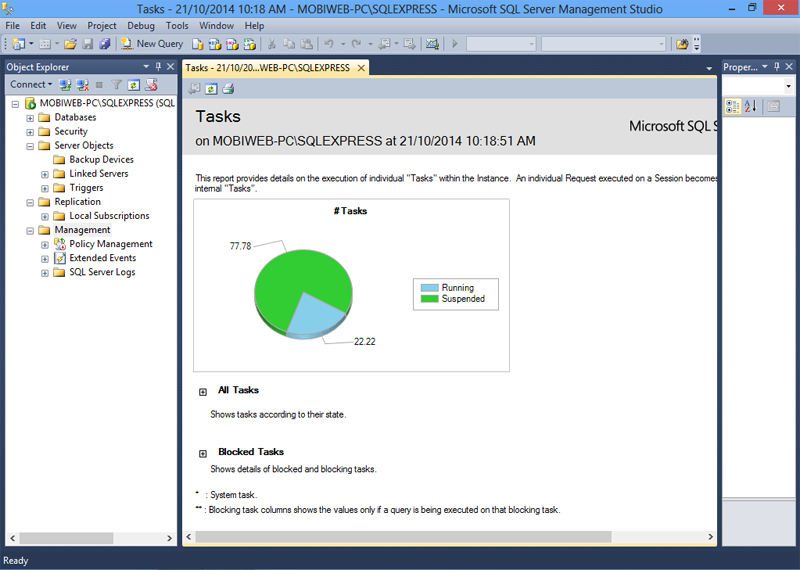Select the MOBIWEB-PC\SQLEXPRESS server node
Viewport: 800px width, 570px height.
tap(107, 103)
